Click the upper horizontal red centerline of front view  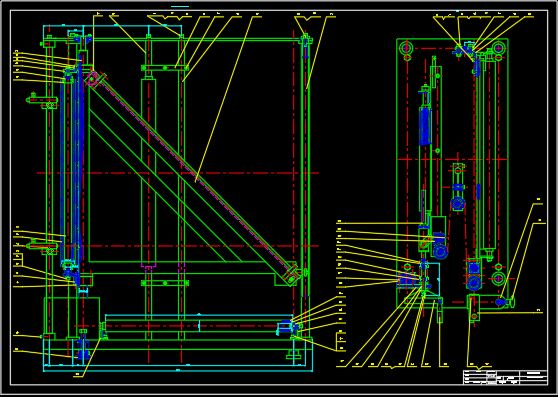[x=178, y=173]
